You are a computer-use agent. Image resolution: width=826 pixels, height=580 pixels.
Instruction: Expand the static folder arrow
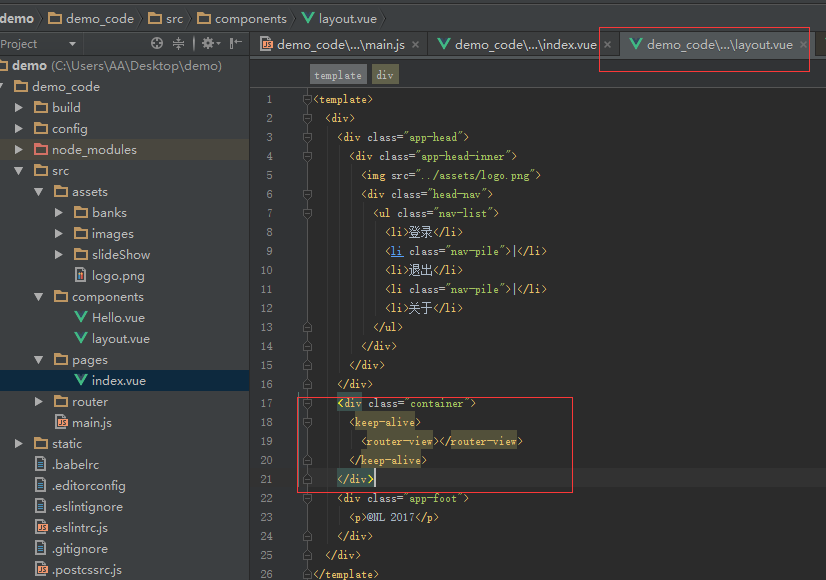click(x=19, y=444)
